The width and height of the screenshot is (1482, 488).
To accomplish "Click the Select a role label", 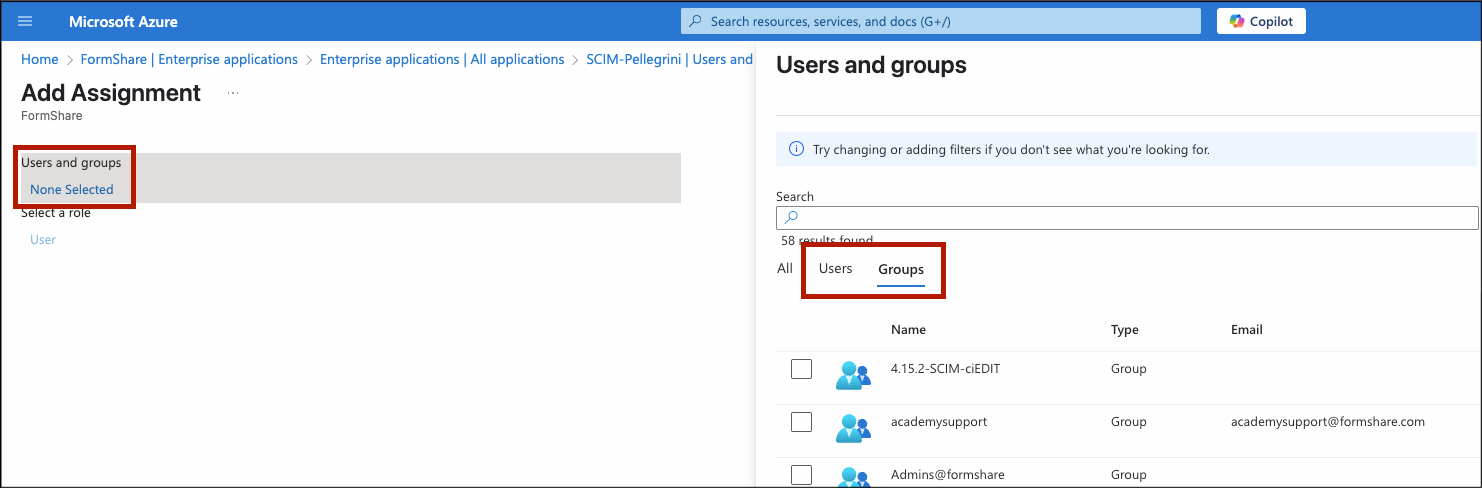I will [x=56, y=212].
